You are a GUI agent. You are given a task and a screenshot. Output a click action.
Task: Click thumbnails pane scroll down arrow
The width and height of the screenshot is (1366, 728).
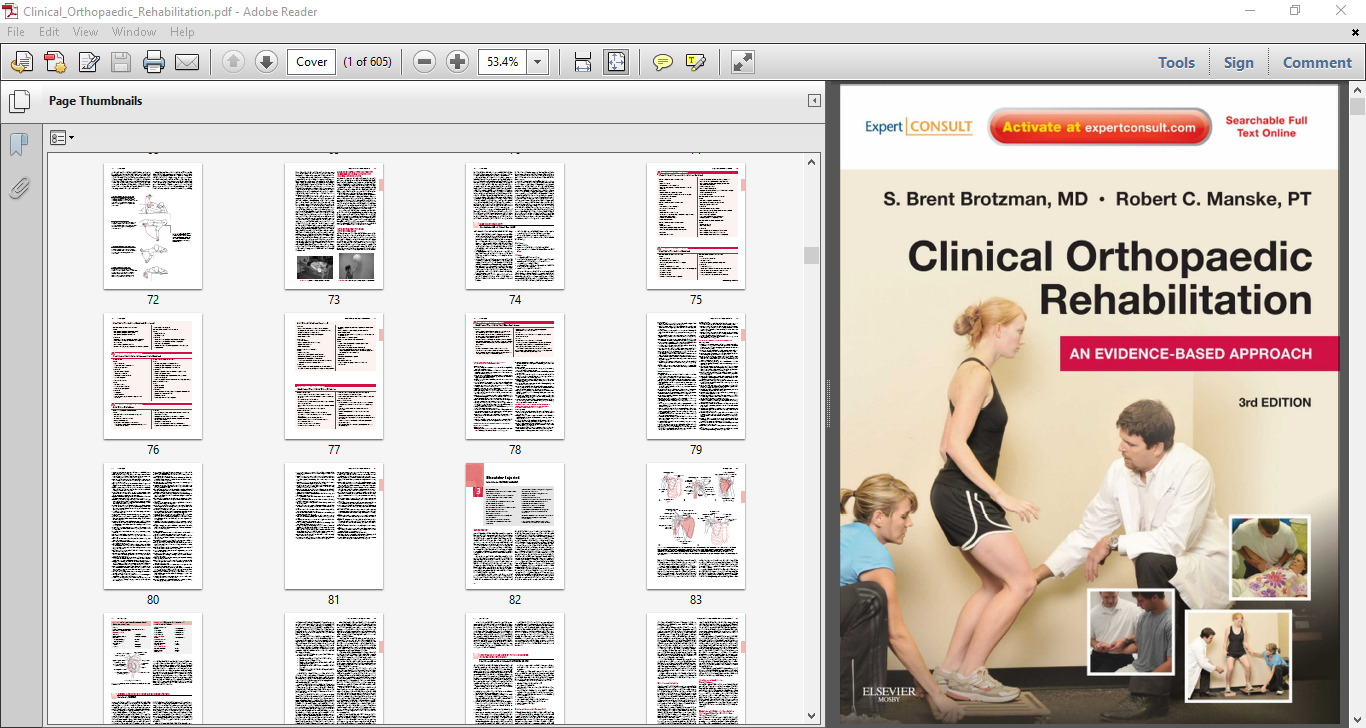coord(811,716)
